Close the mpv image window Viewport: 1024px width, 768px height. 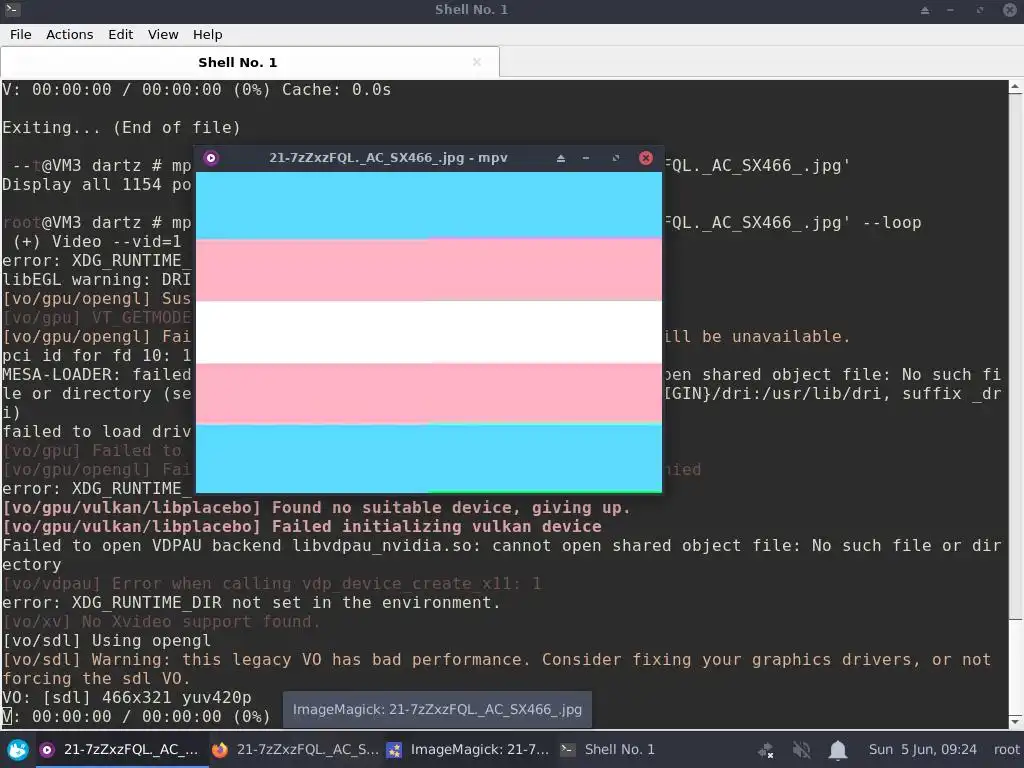(x=645, y=158)
